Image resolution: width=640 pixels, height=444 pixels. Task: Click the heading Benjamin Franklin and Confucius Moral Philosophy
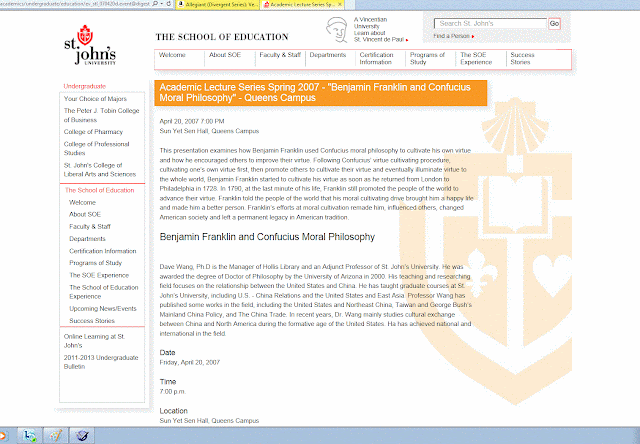267,237
